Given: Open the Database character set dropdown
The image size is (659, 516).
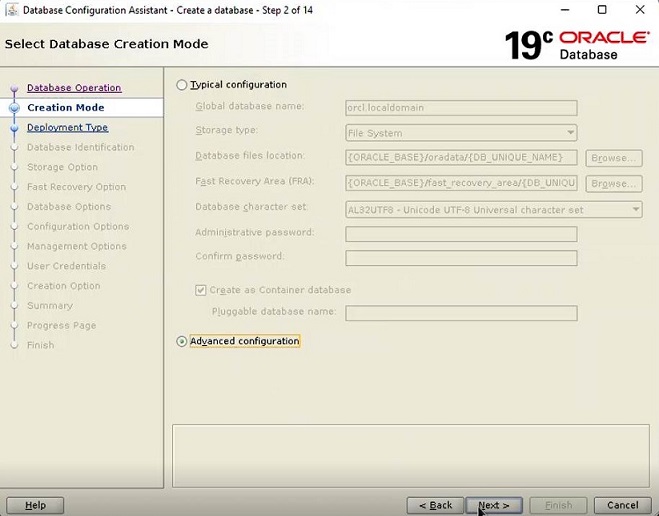Looking at the screenshot, I should (x=494, y=210).
